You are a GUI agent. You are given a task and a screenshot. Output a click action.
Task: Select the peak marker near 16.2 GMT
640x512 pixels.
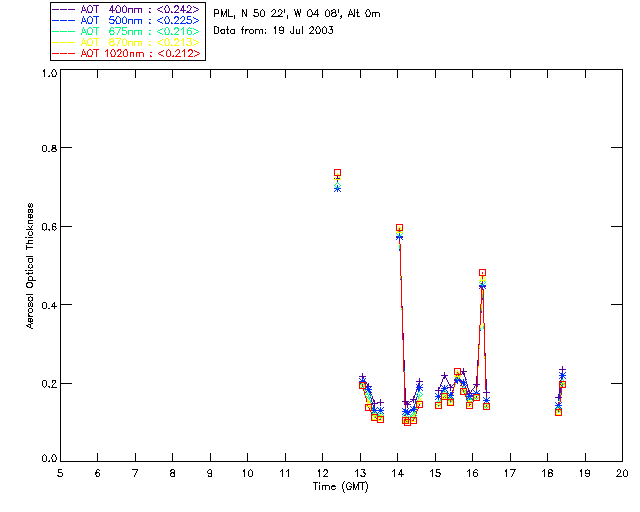[x=482, y=273]
